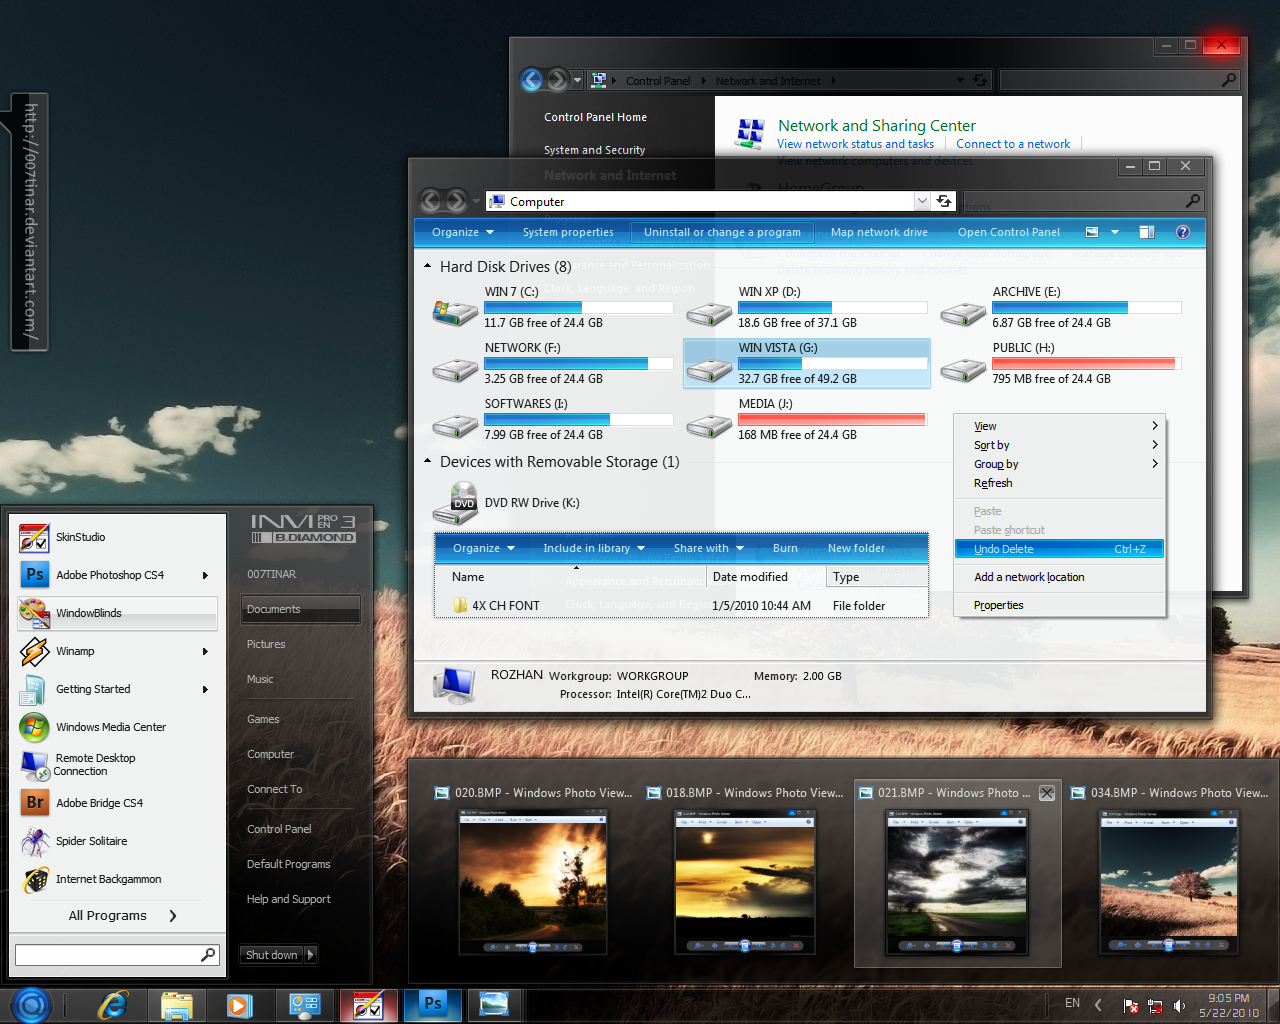
Task: Click Uninstall or change a program
Action: (x=722, y=232)
